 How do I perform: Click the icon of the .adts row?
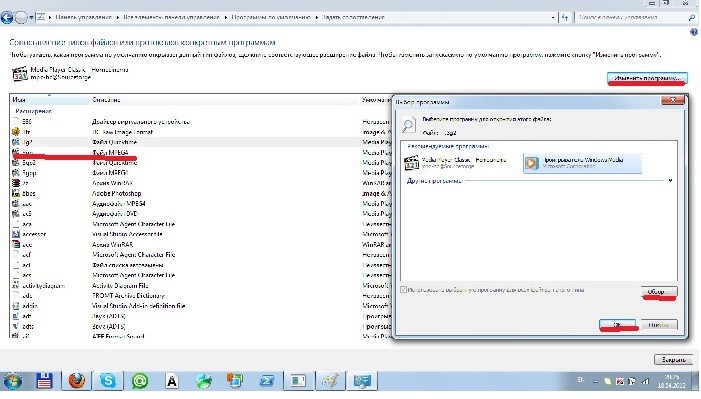pyautogui.click(x=16, y=327)
